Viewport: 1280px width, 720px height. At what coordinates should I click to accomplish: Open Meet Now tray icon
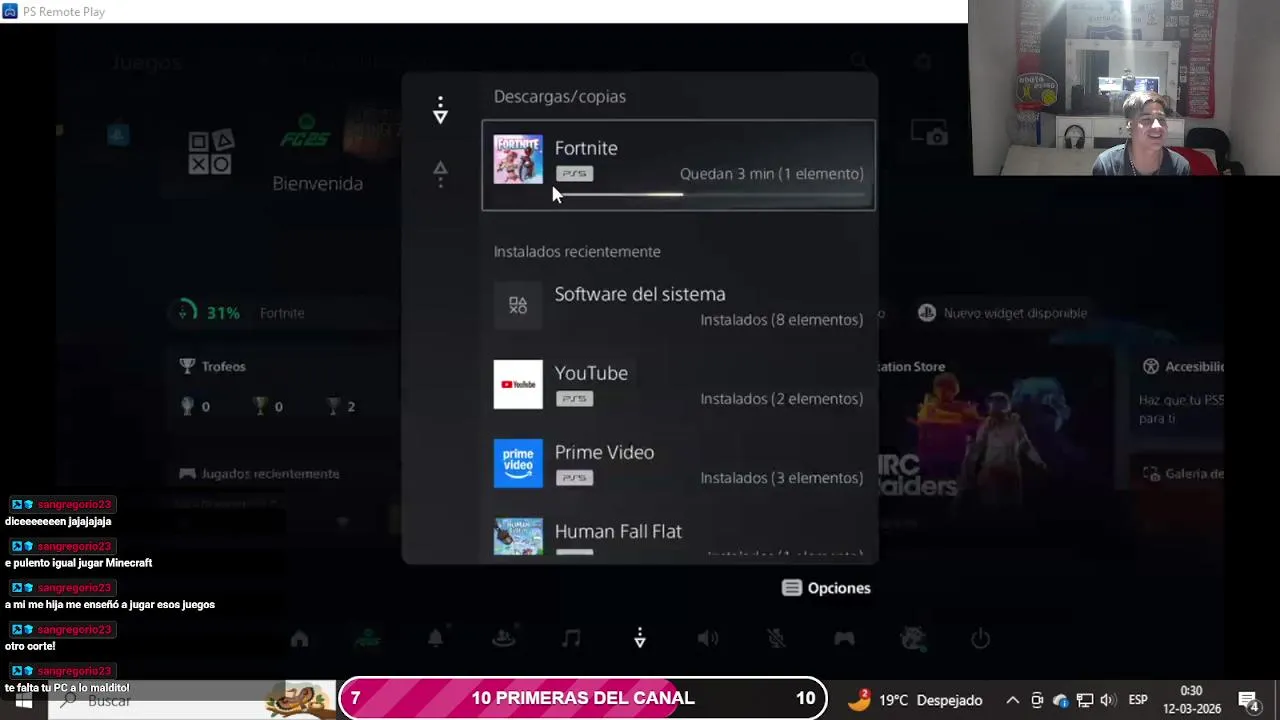click(x=1037, y=700)
